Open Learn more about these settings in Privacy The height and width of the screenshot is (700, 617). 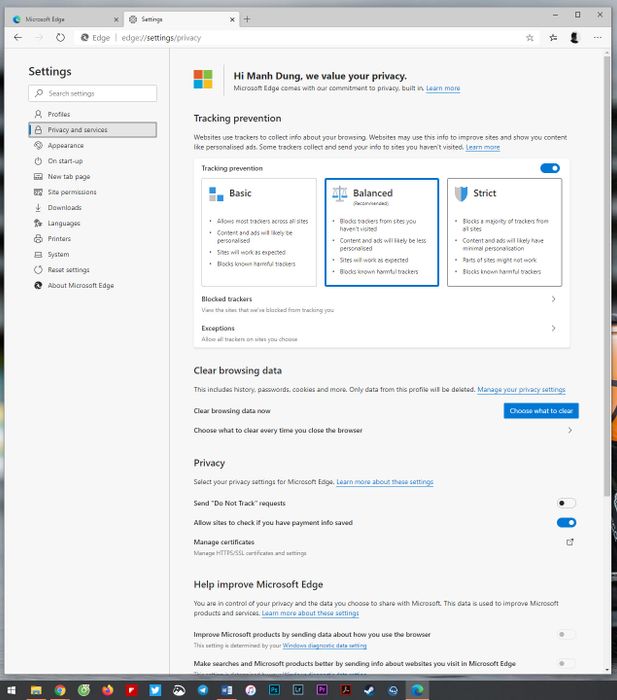pyautogui.click(x=385, y=482)
